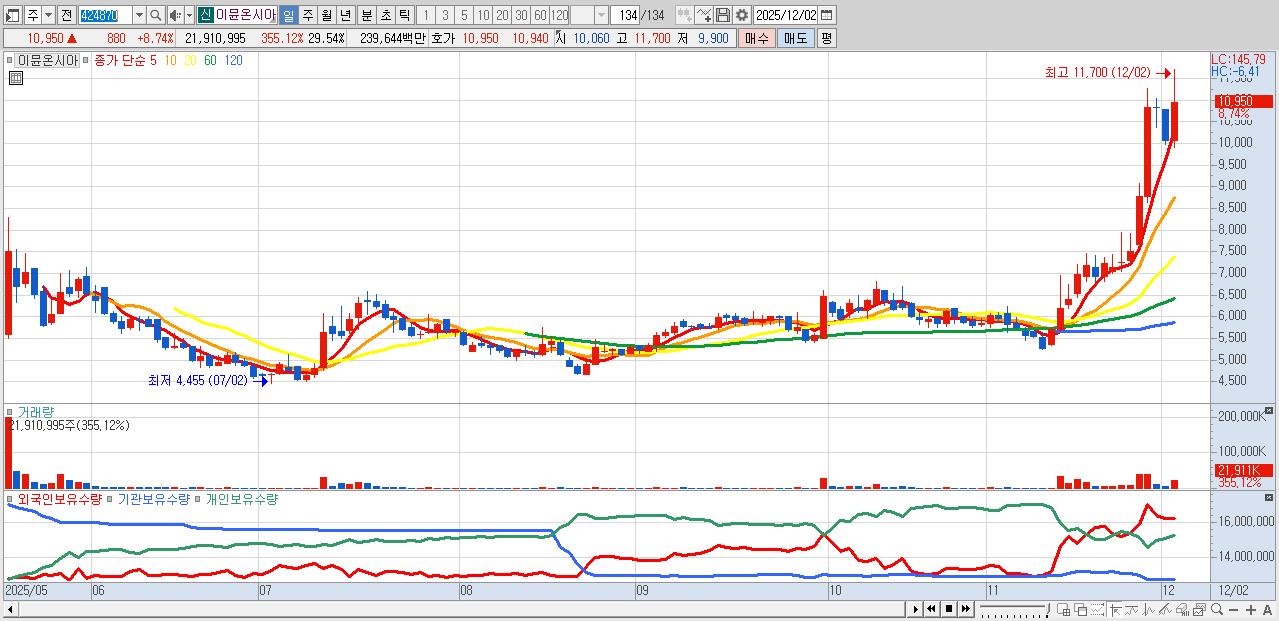The height and width of the screenshot is (621, 1279).
Task: Click the candle count field showing 134
Action: click(x=625, y=15)
